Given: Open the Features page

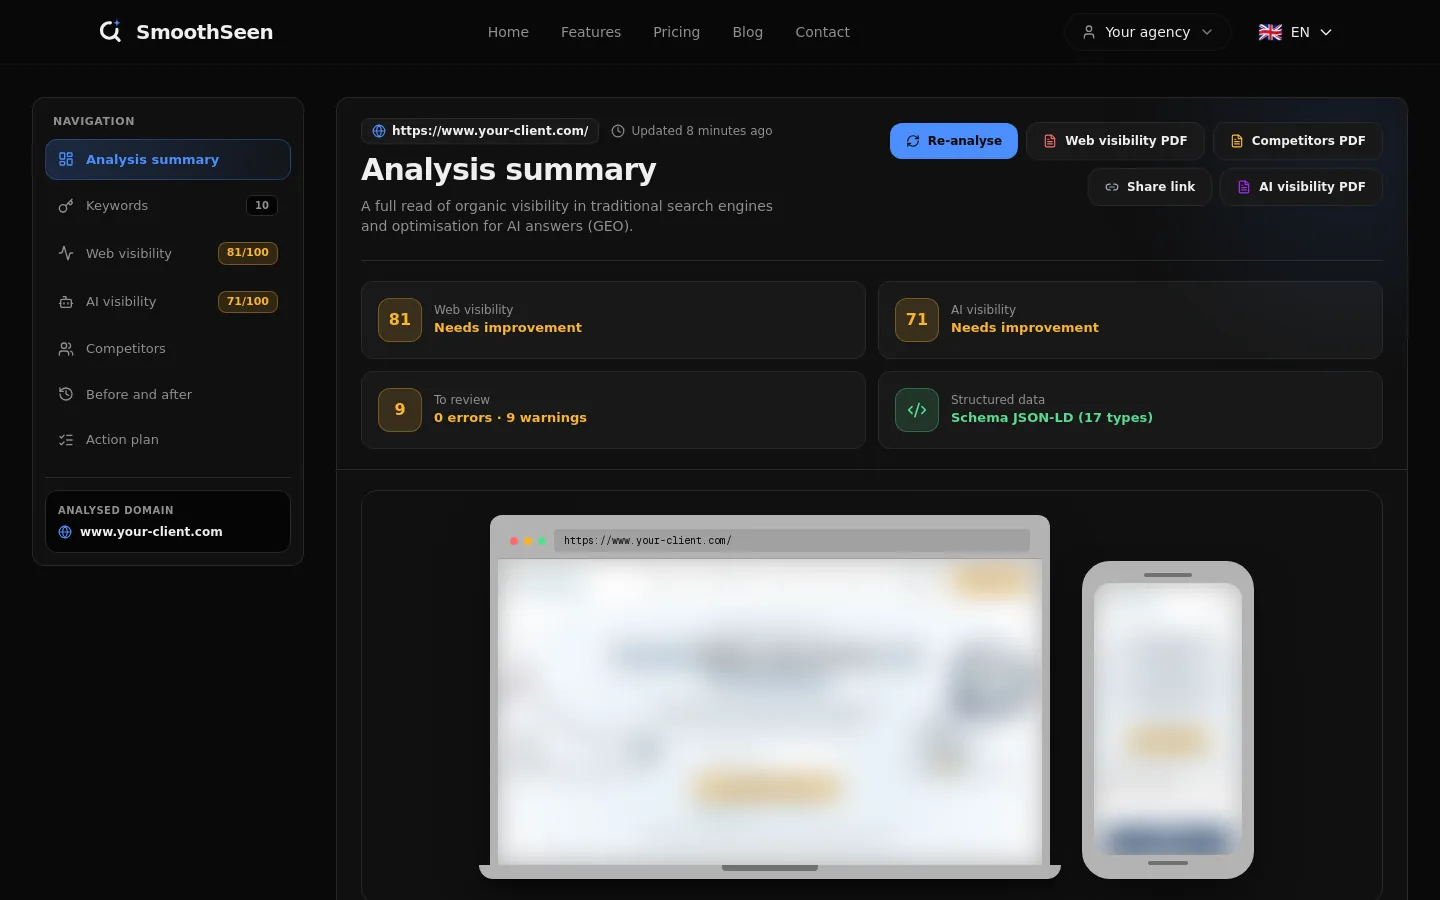Looking at the screenshot, I should (x=591, y=32).
